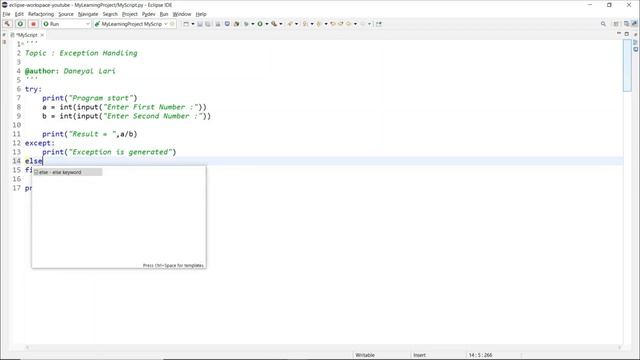The image size is (640, 360).
Task: Open the Help menu
Action: coord(201,14)
